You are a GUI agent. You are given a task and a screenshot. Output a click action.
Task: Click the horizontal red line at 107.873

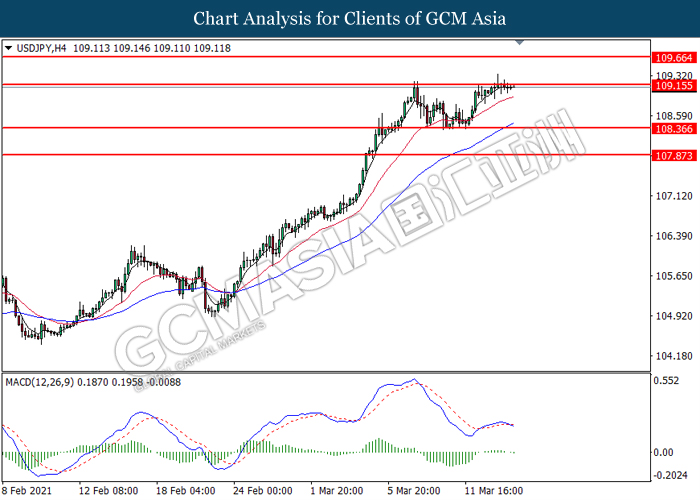pyautogui.click(x=326, y=155)
